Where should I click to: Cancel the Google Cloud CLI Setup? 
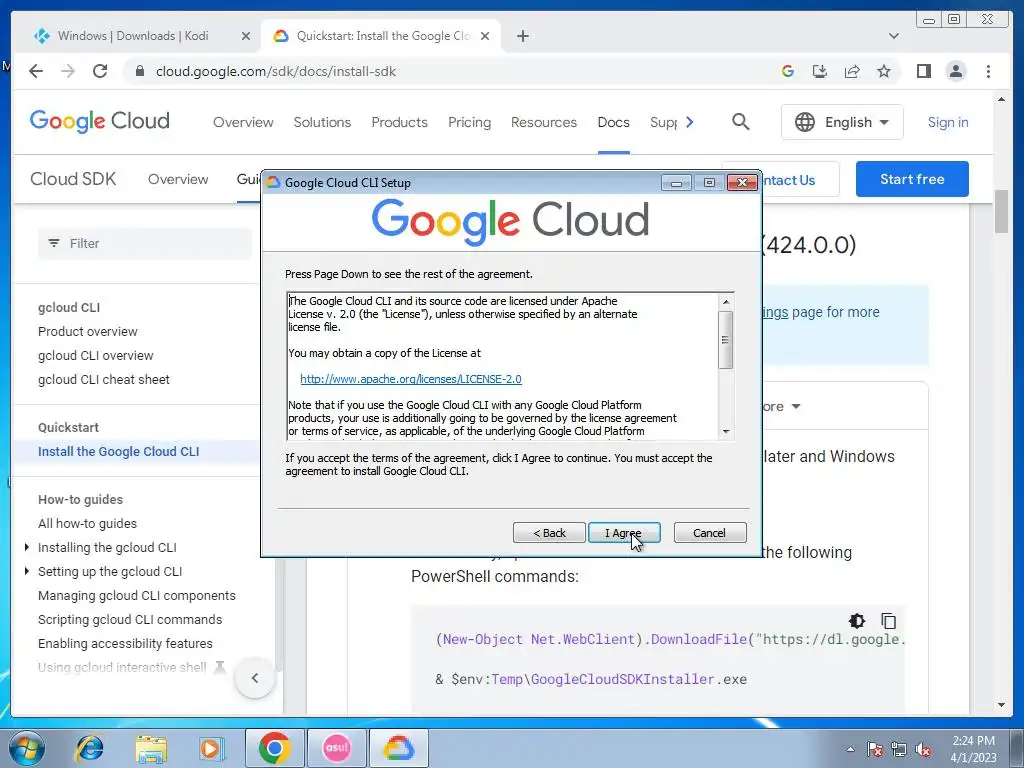click(709, 533)
